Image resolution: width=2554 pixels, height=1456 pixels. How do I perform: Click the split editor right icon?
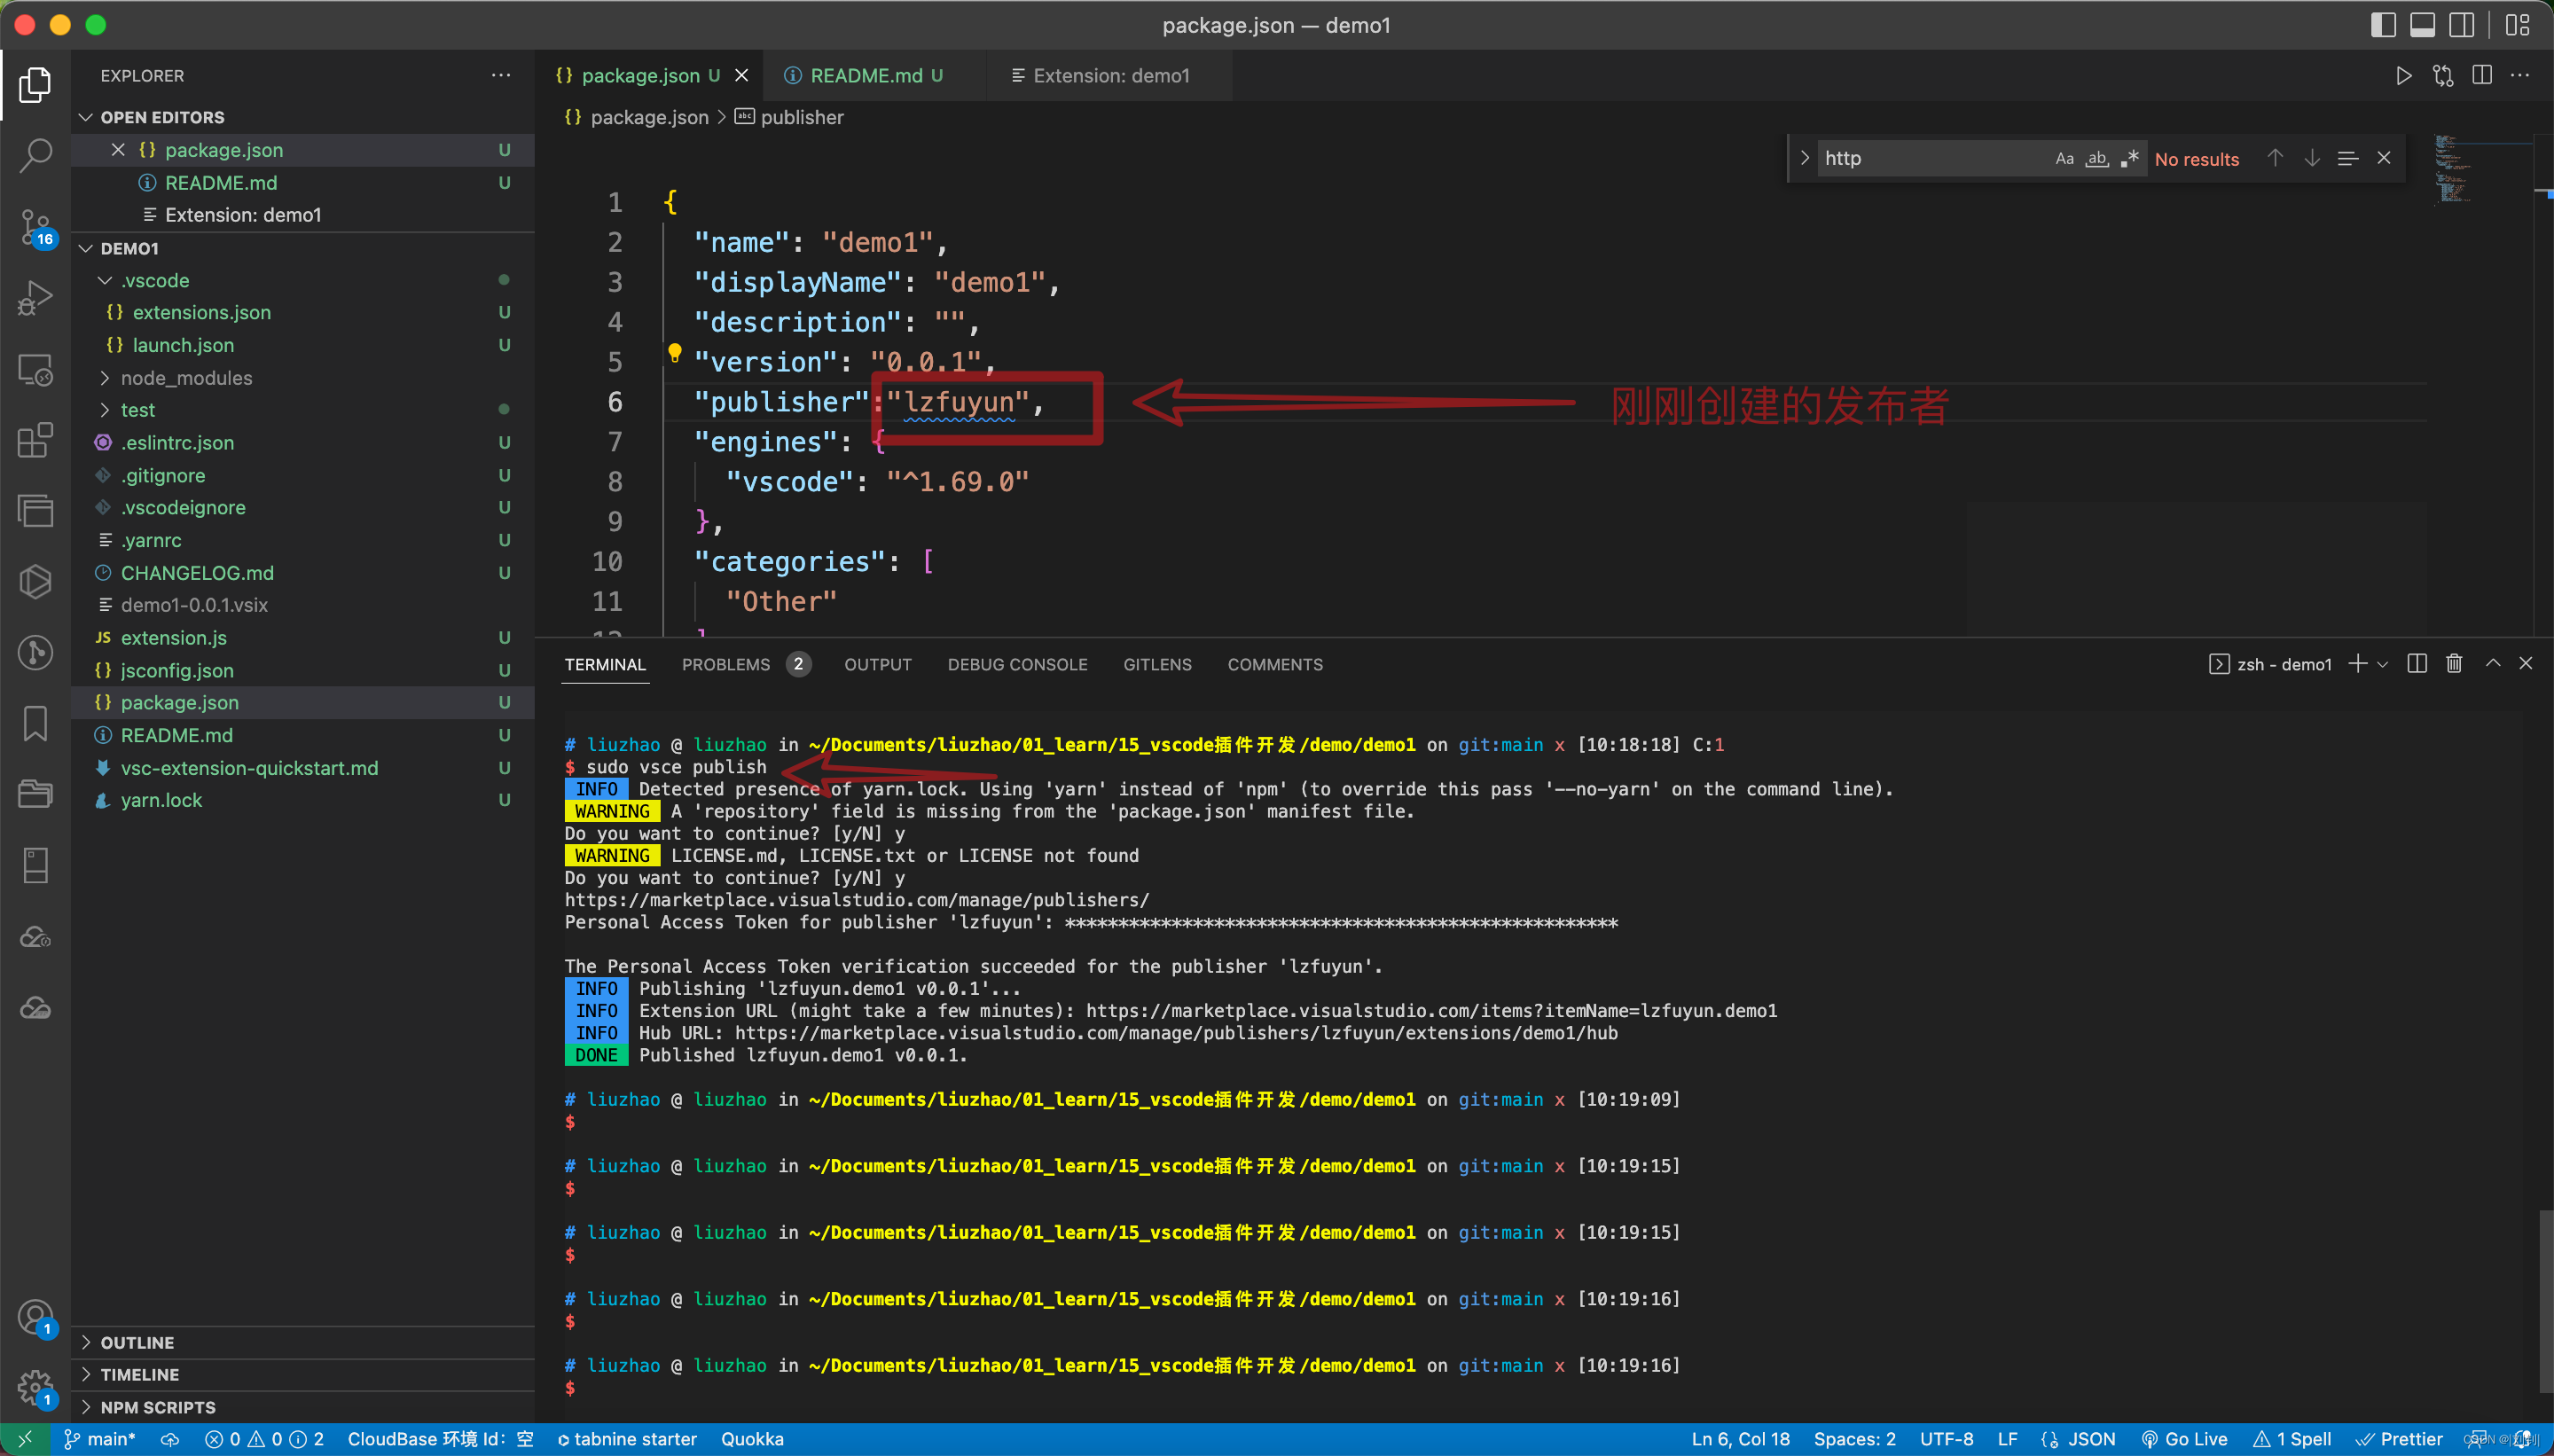pos(2482,76)
